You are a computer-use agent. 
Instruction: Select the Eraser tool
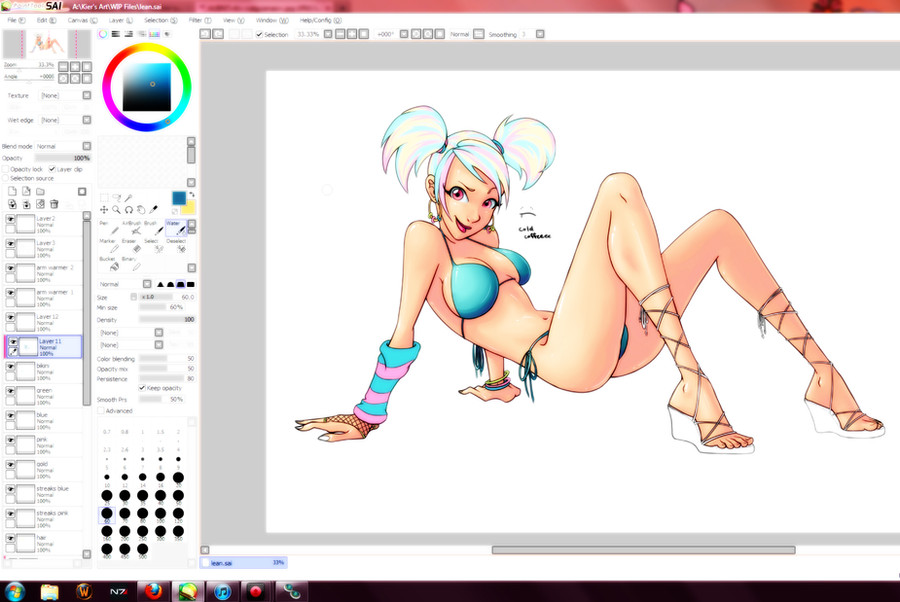(x=131, y=246)
